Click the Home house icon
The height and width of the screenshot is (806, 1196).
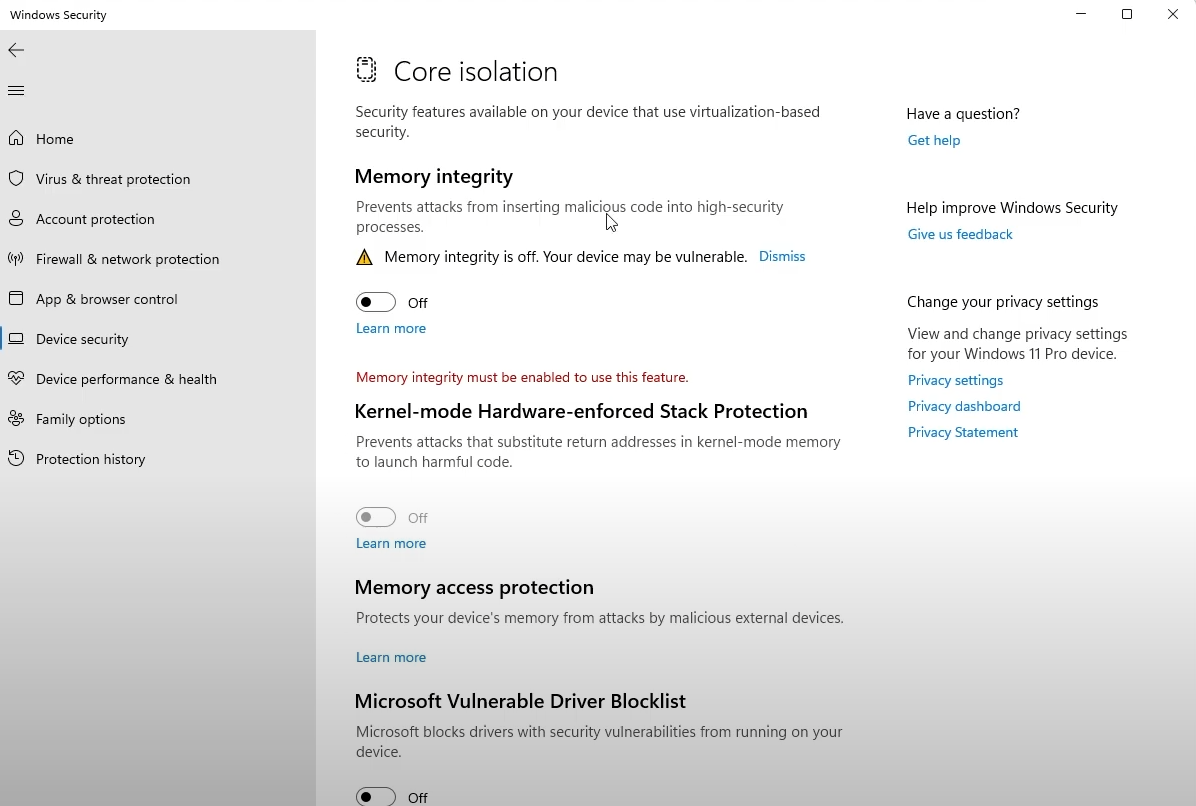(16, 138)
